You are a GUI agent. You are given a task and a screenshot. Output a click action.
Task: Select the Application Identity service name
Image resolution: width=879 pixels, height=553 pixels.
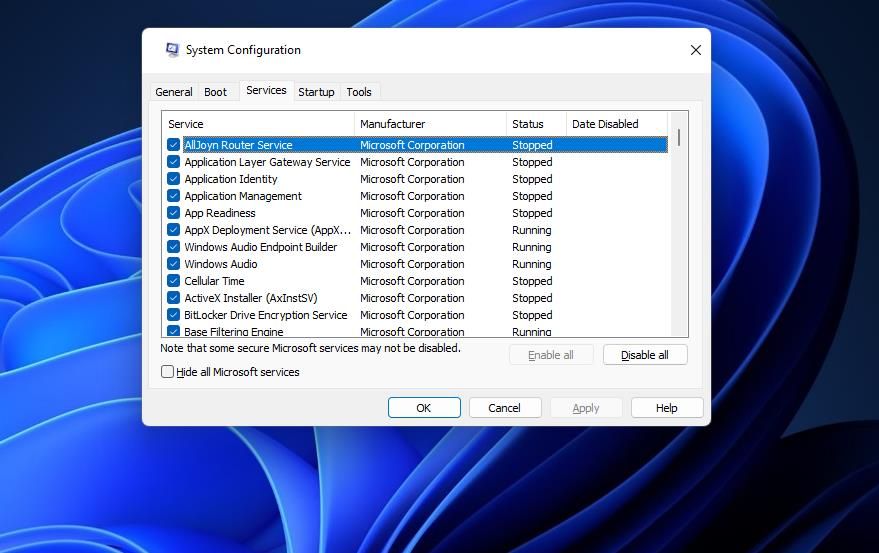pyautogui.click(x=230, y=179)
